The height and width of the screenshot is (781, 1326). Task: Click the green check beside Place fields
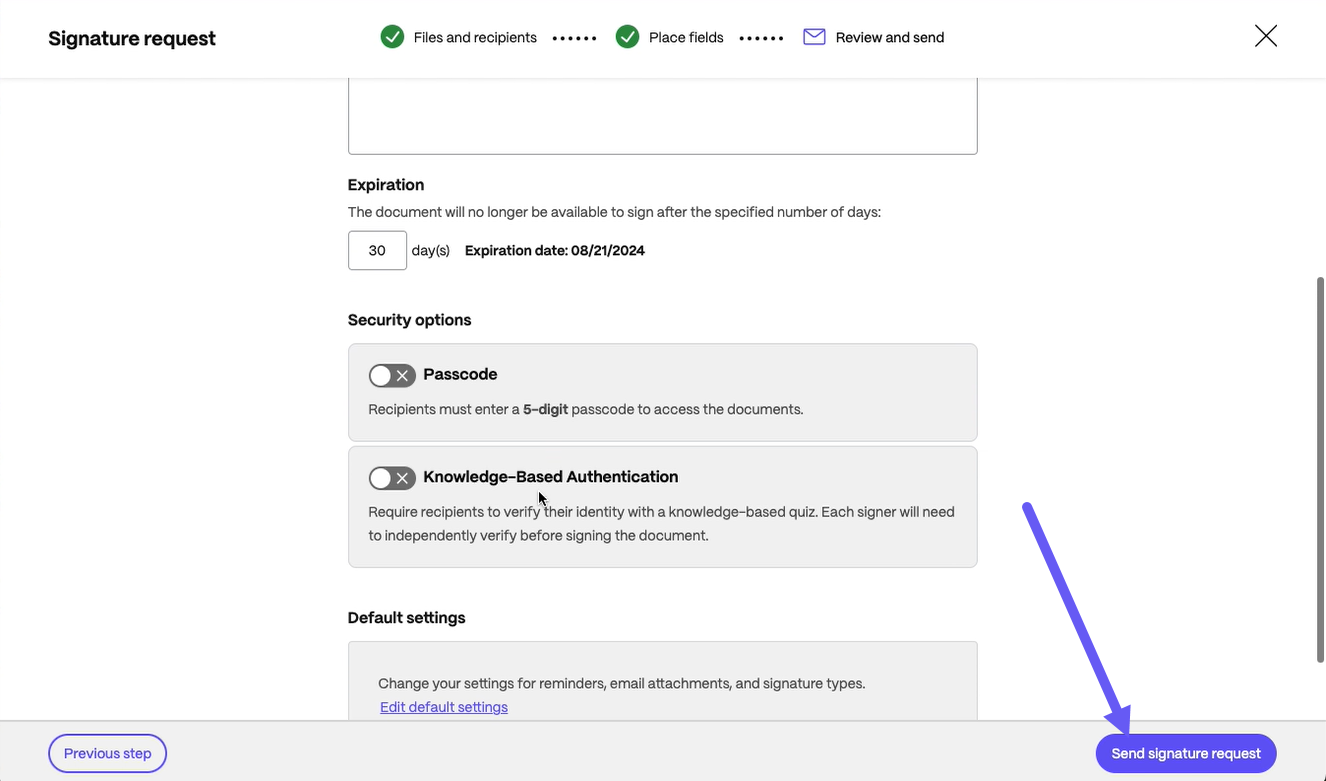627,37
